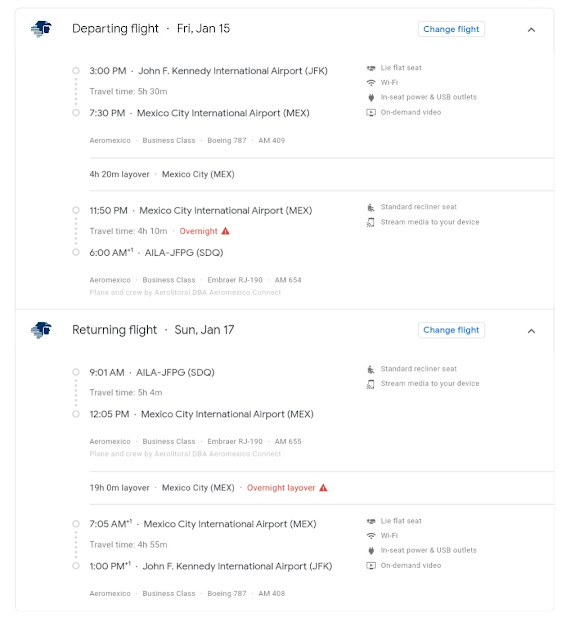Click the Aeromexico logo beside Departing flight
Image resolution: width=566 pixels, height=640 pixels.
(x=41, y=29)
